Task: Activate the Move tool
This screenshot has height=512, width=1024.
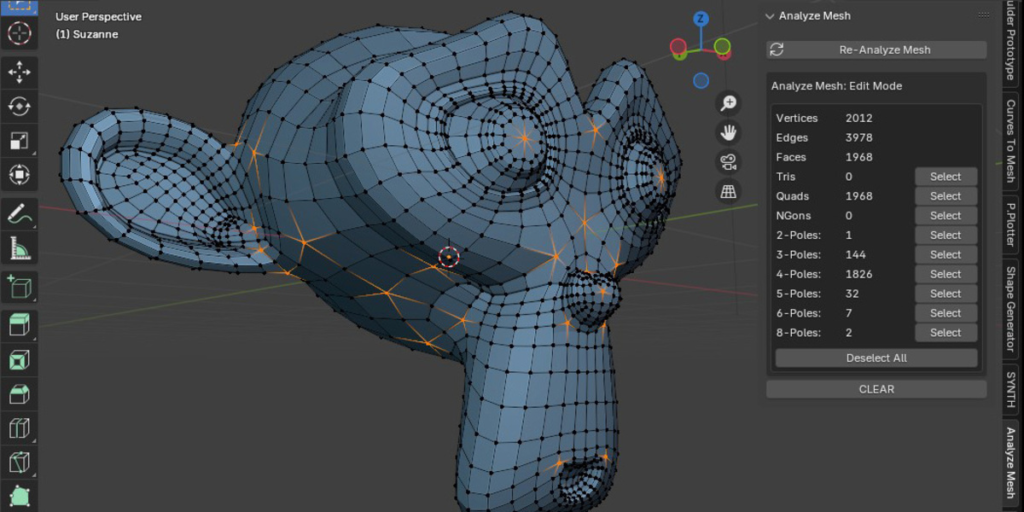Action: [x=19, y=72]
